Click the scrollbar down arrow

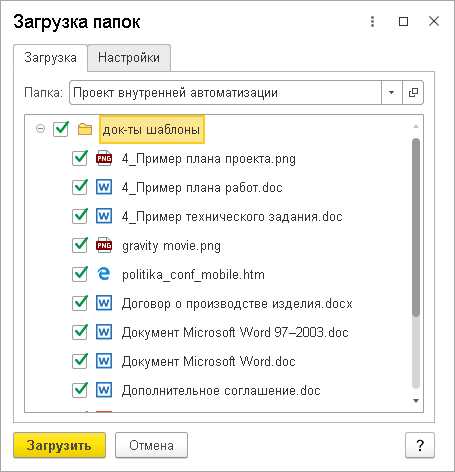416,400
